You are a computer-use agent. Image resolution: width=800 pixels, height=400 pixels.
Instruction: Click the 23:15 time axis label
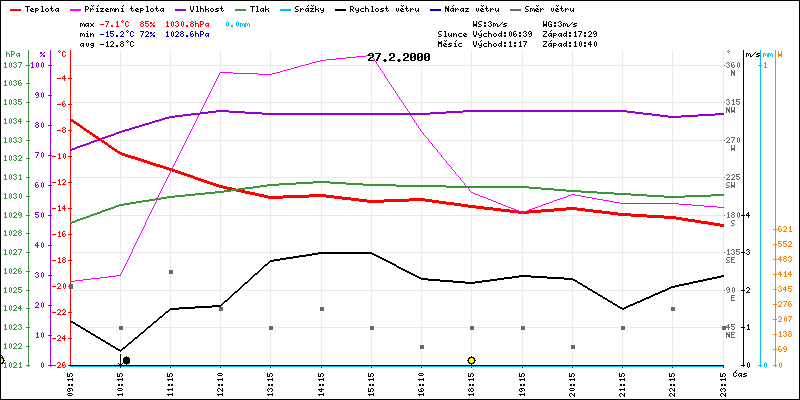click(723, 381)
